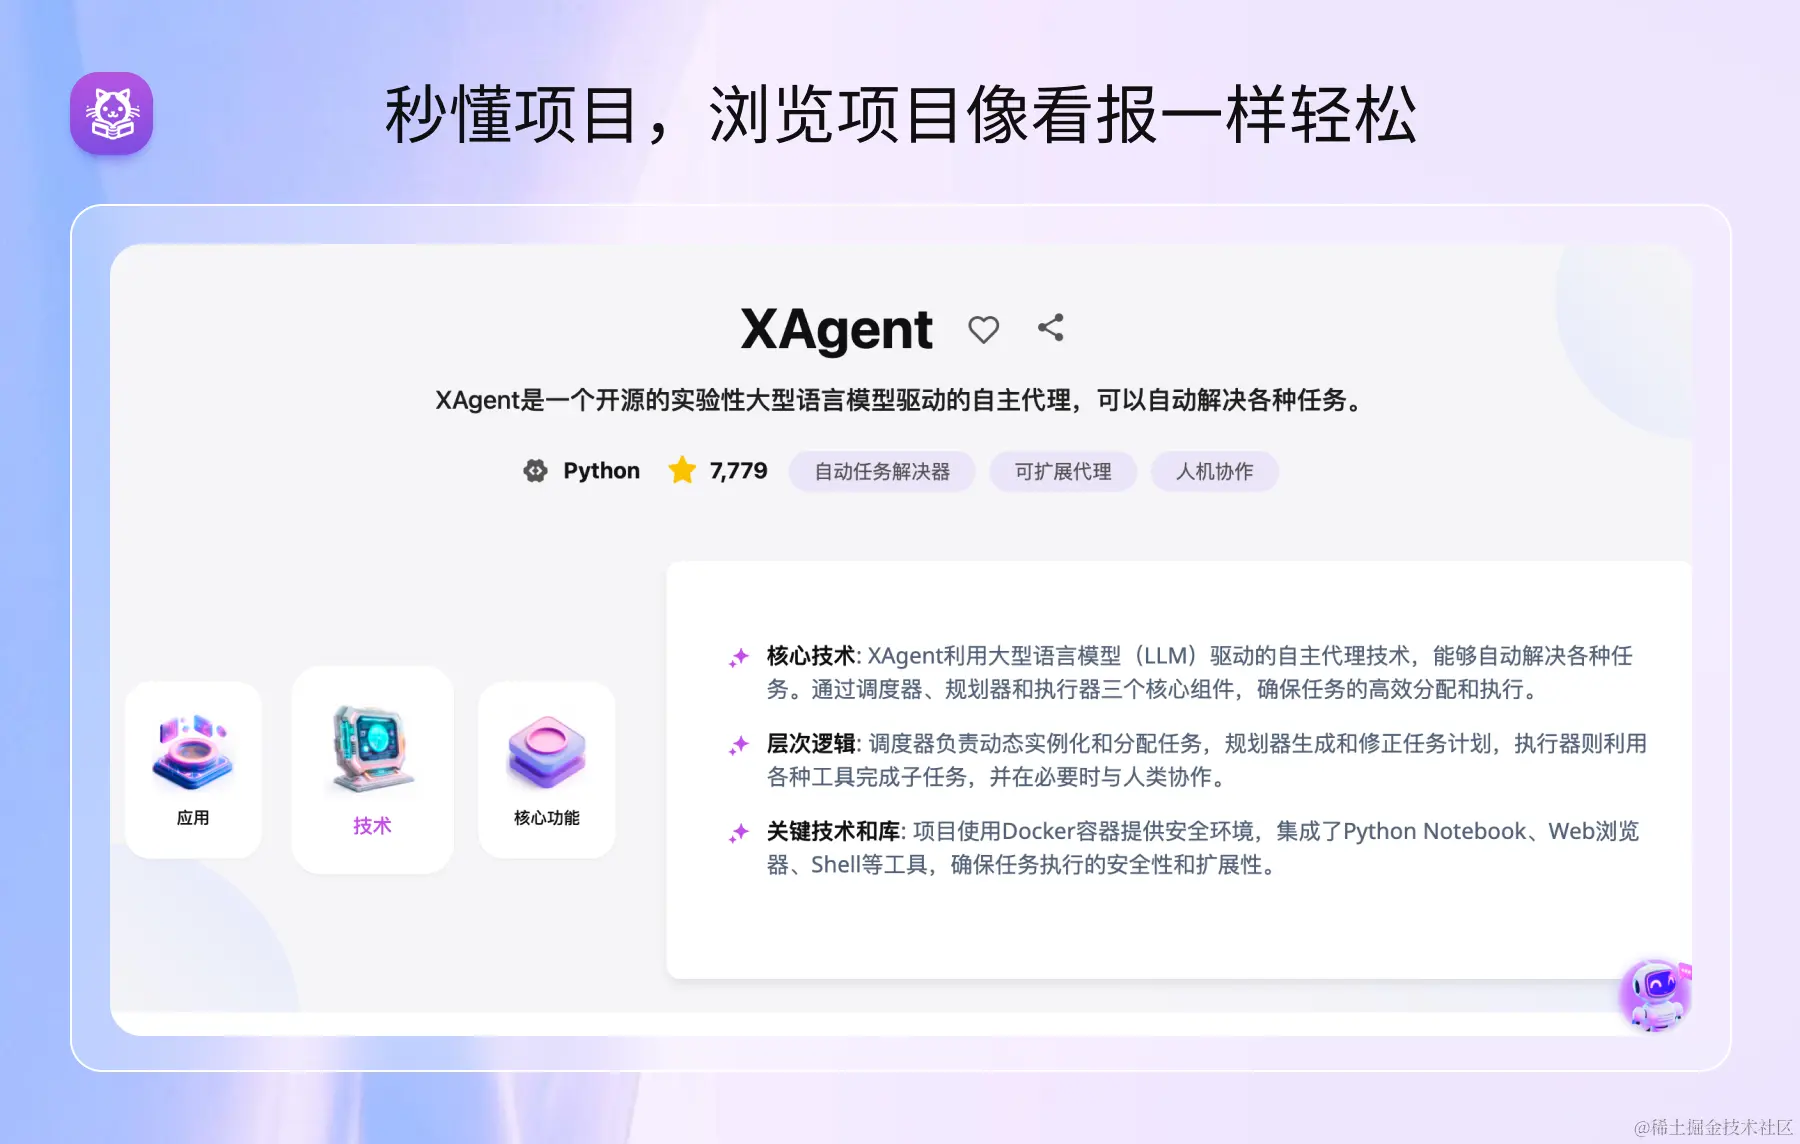Click the XAgent project title
Image resolution: width=1800 pixels, height=1144 pixels.
click(x=836, y=329)
